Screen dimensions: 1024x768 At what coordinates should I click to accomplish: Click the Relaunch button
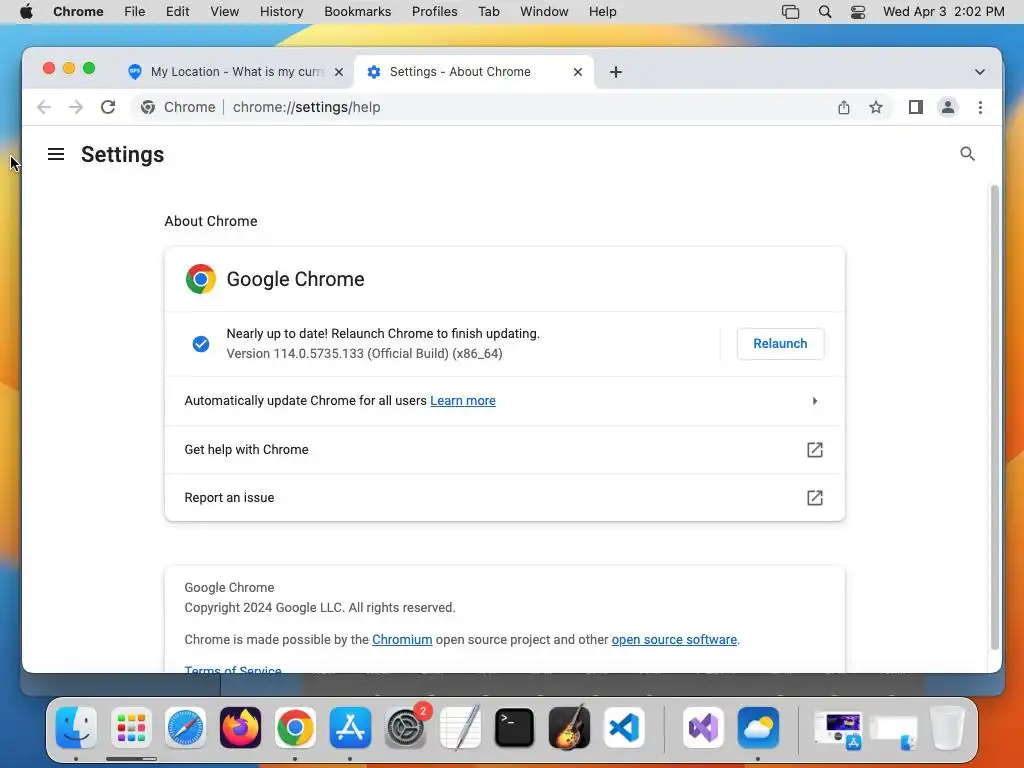click(x=780, y=344)
